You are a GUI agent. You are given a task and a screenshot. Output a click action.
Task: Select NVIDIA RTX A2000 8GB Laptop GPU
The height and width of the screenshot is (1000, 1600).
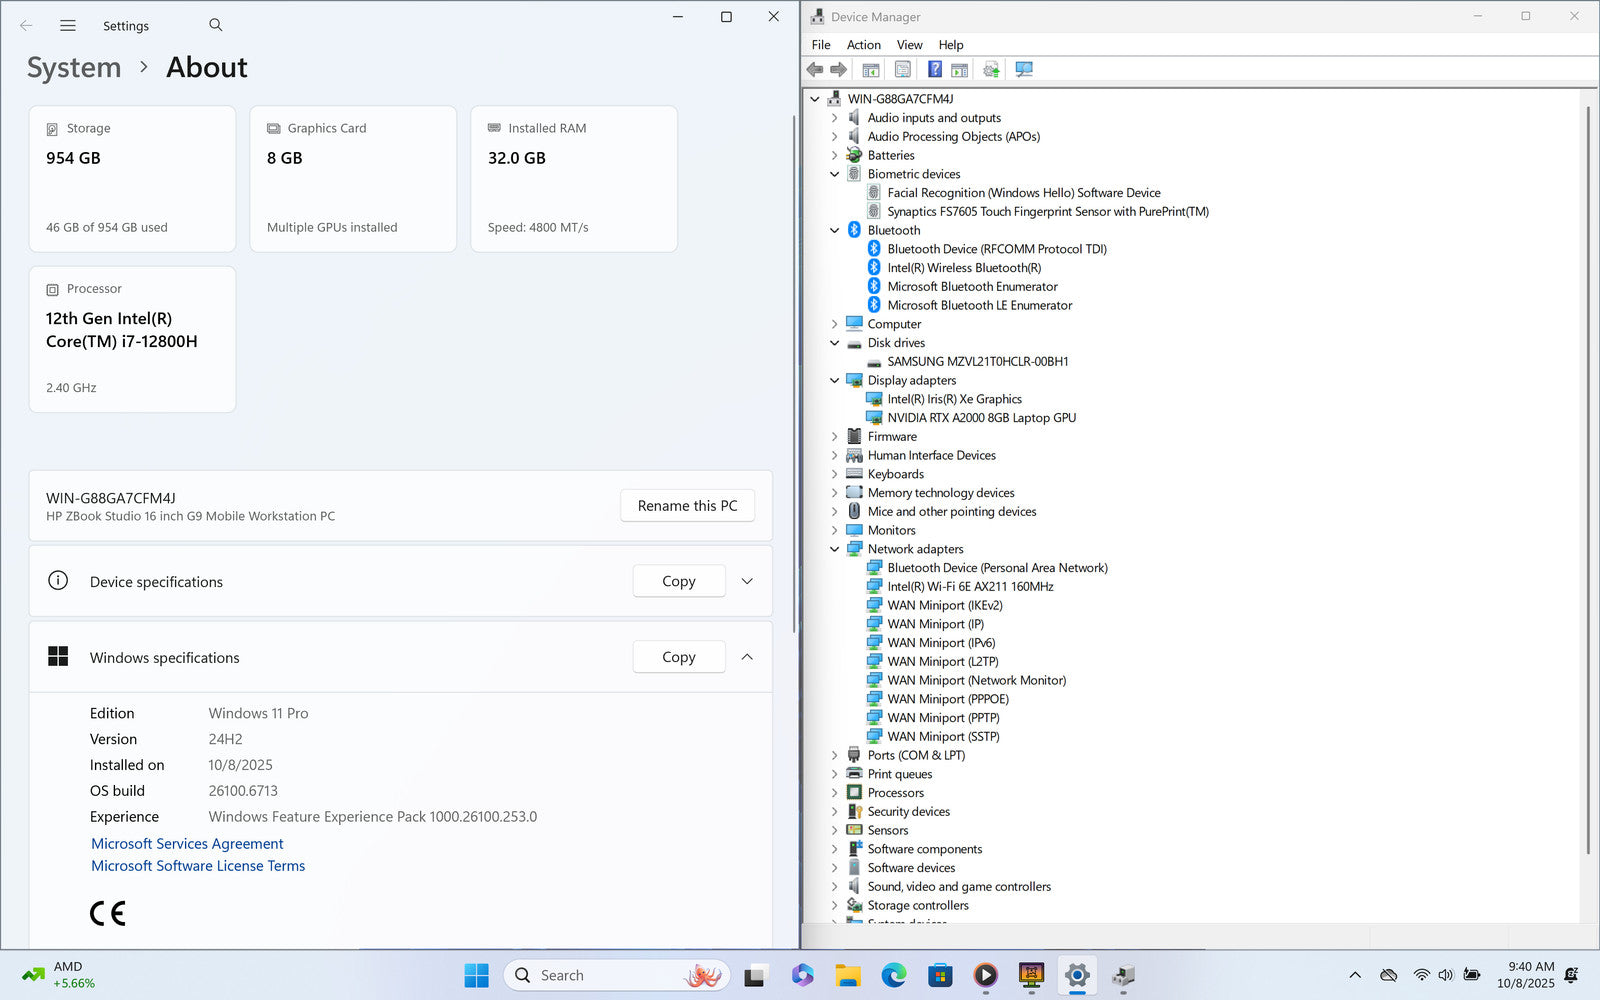coord(981,418)
